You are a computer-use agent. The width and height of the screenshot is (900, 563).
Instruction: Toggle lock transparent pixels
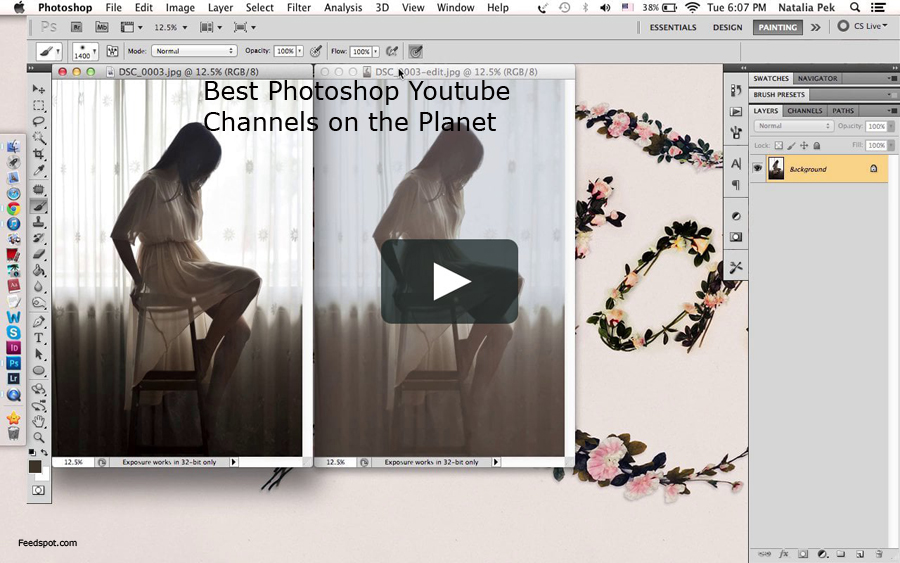click(x=778, y=145)
